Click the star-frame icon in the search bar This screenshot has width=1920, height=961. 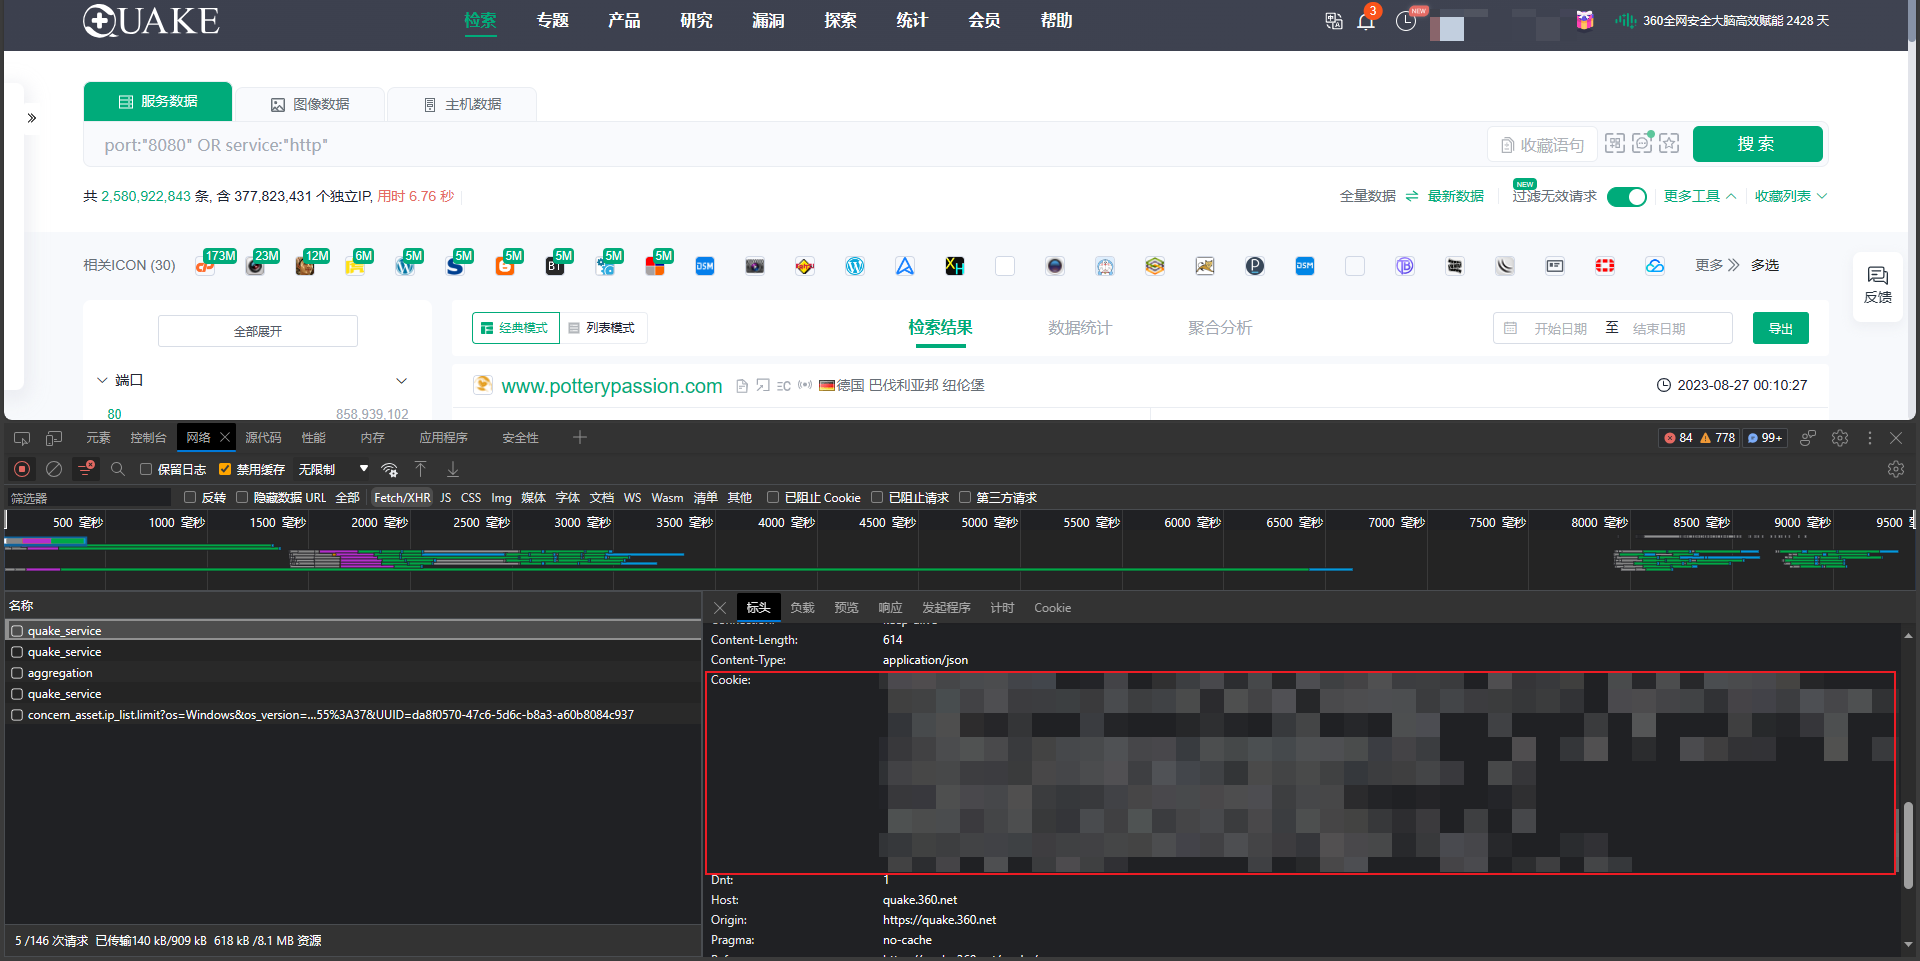(1669, 143)
